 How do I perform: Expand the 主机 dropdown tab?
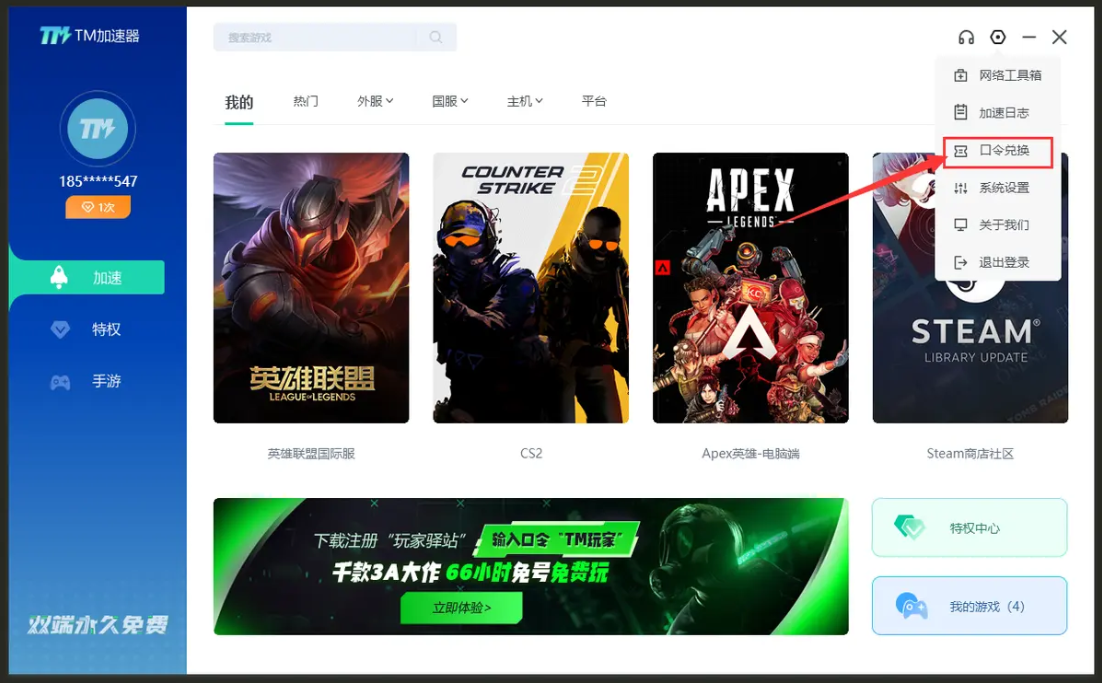tap(525, 101)
